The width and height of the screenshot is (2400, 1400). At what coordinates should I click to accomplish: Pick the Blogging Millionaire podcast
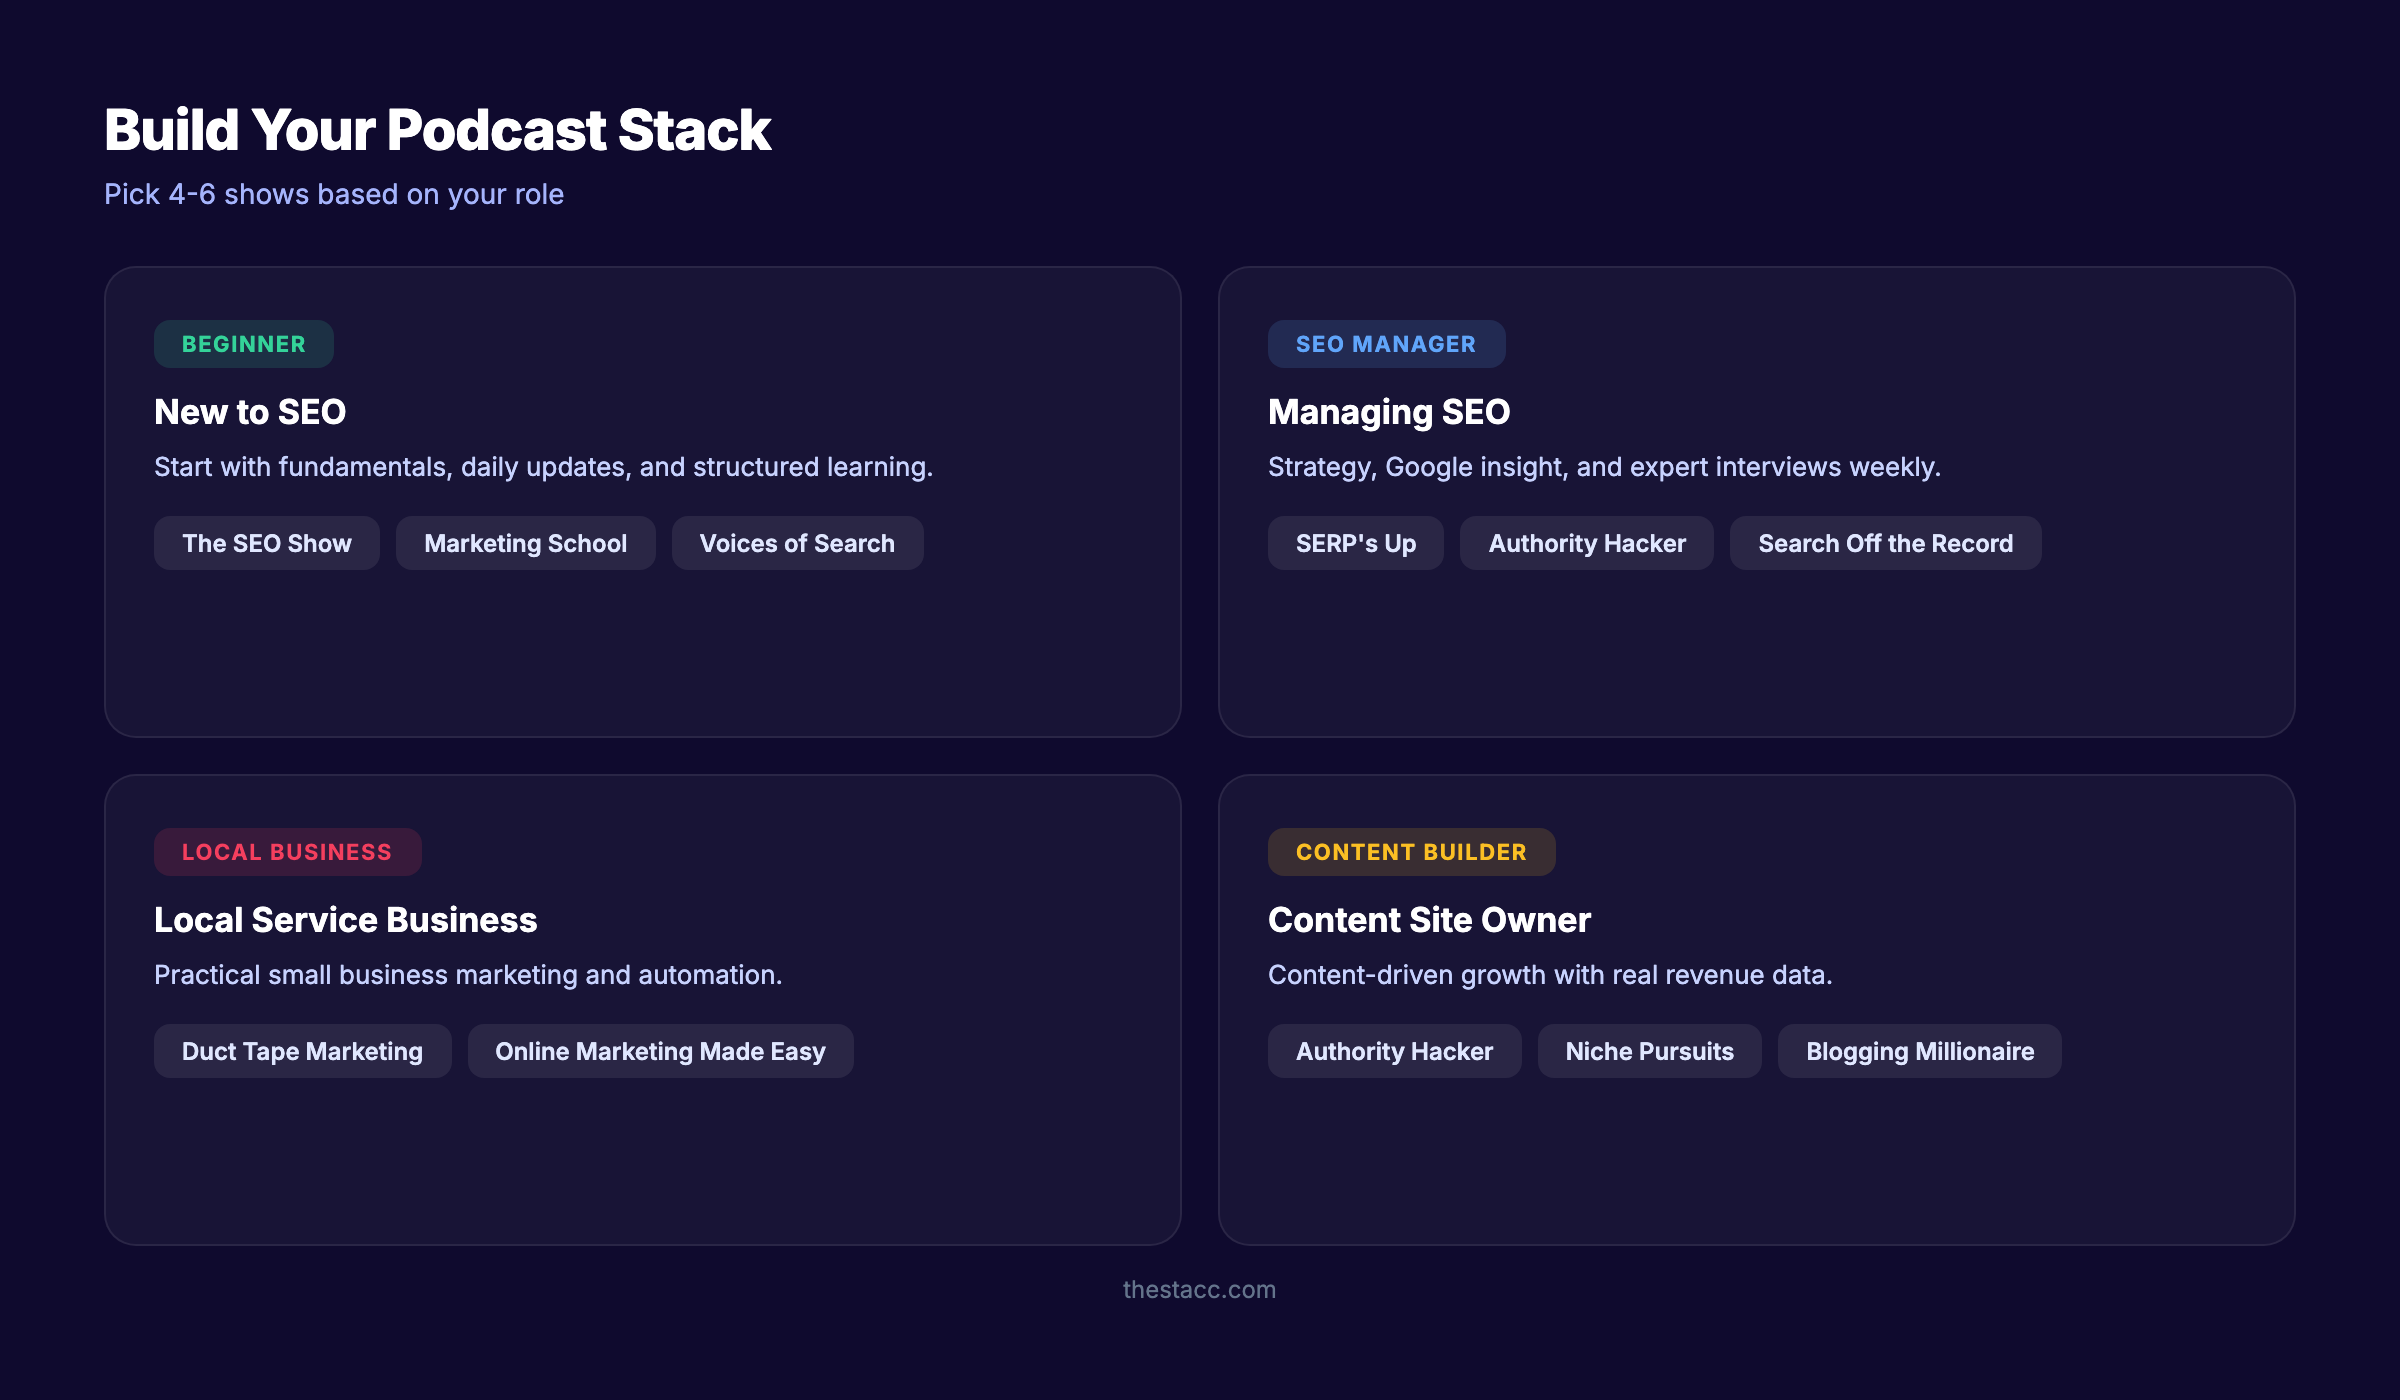tap(1919, 1051)
